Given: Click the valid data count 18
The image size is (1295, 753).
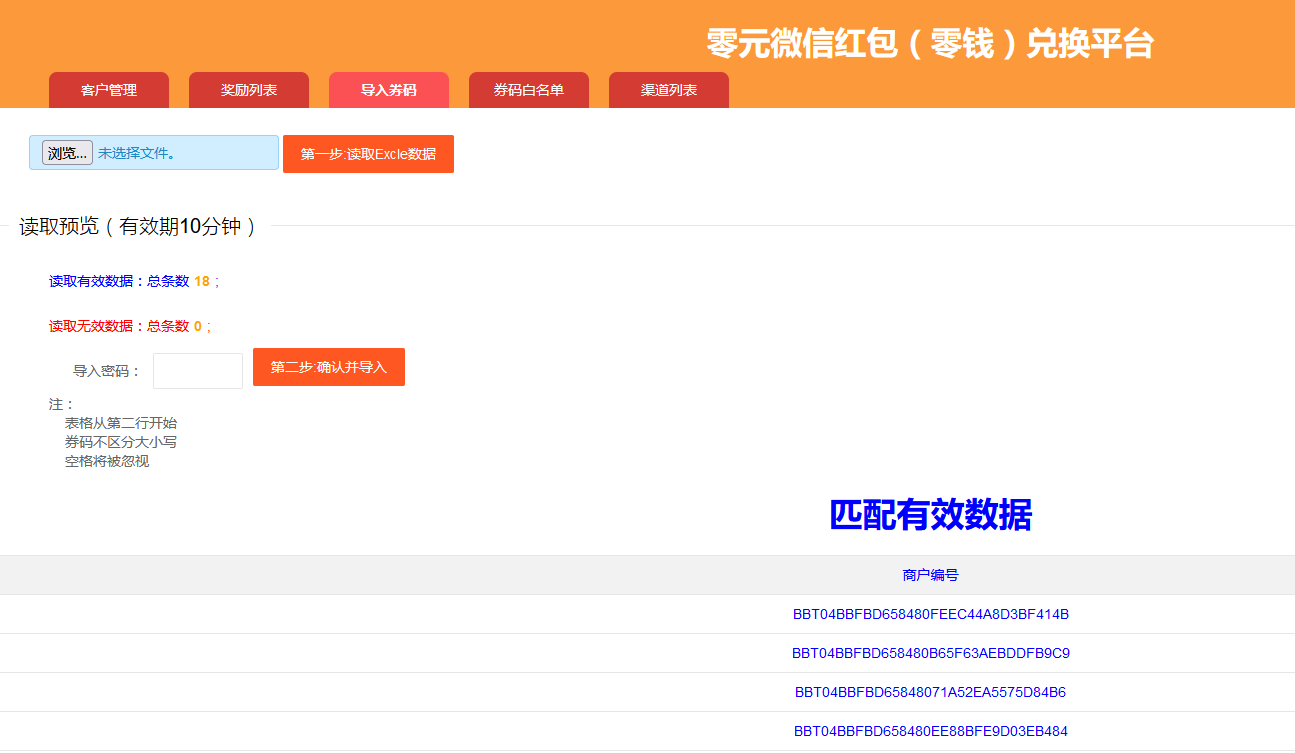Looking at the screenshot, I should pyautogui.click(x=202, y=282).
